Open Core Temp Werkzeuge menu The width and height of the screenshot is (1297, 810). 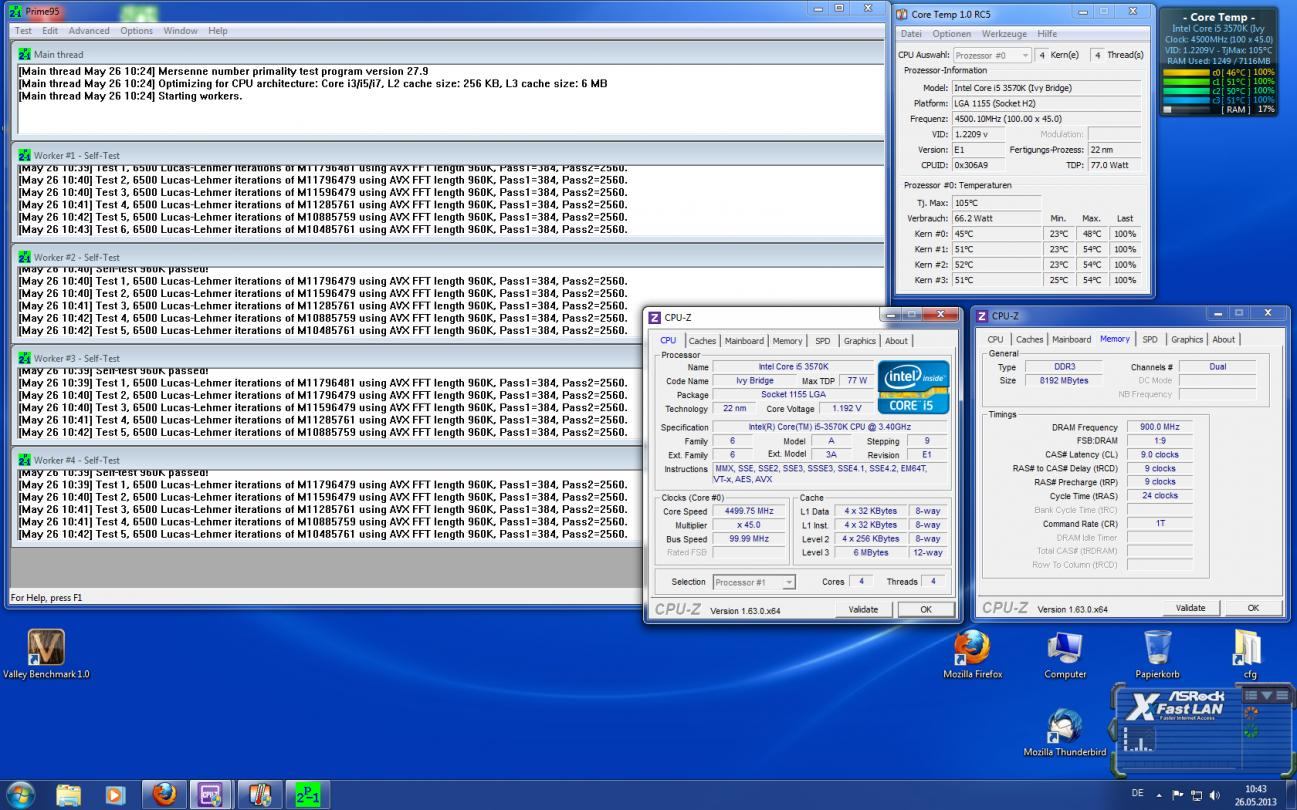(1005, 34)
